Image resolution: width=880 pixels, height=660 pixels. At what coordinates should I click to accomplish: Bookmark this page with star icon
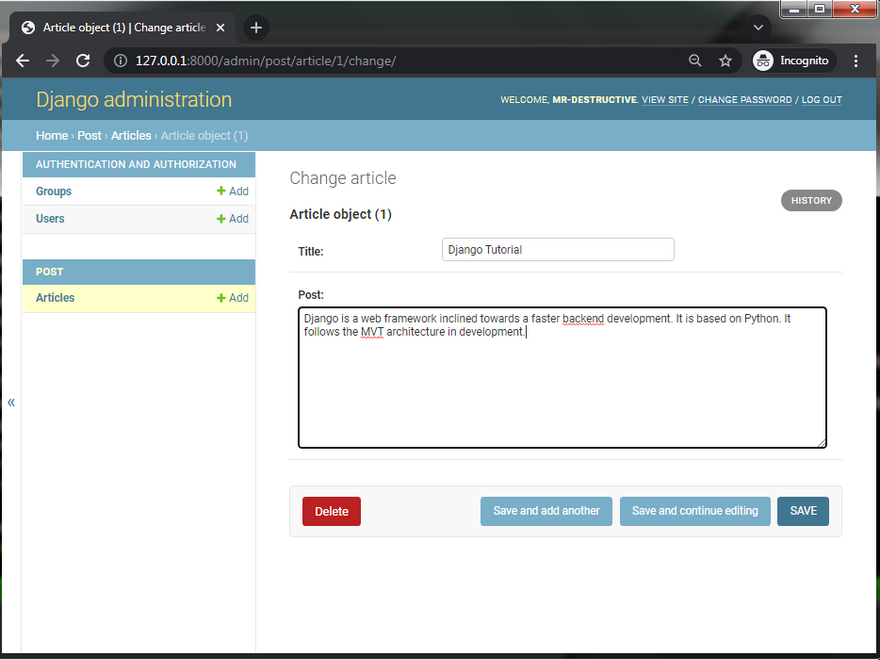coord(725,61)
